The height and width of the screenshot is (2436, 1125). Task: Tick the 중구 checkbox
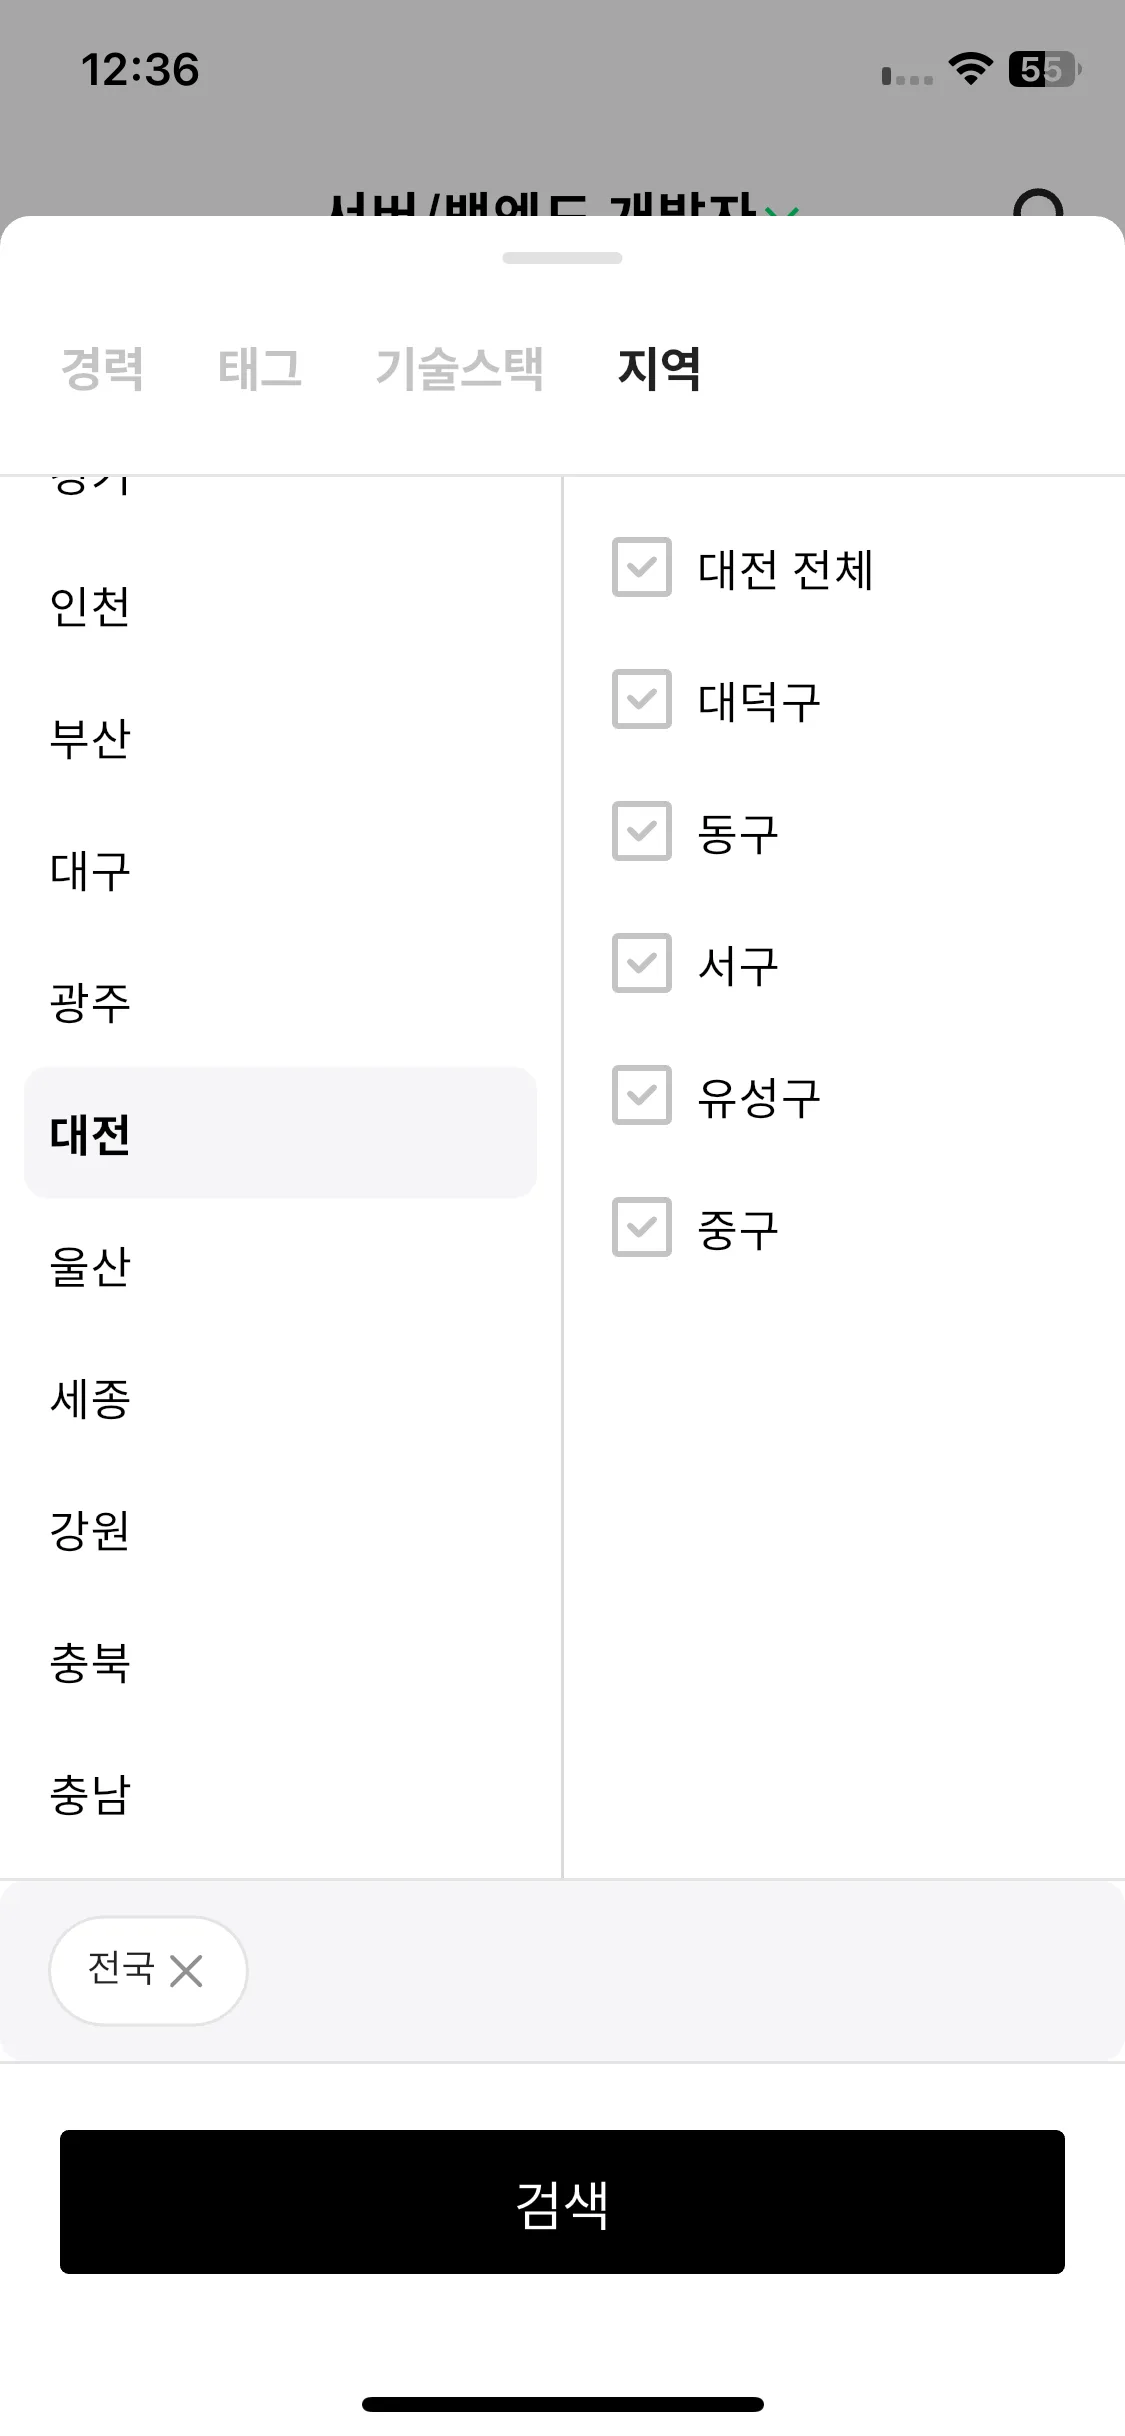pos(642,1227)
